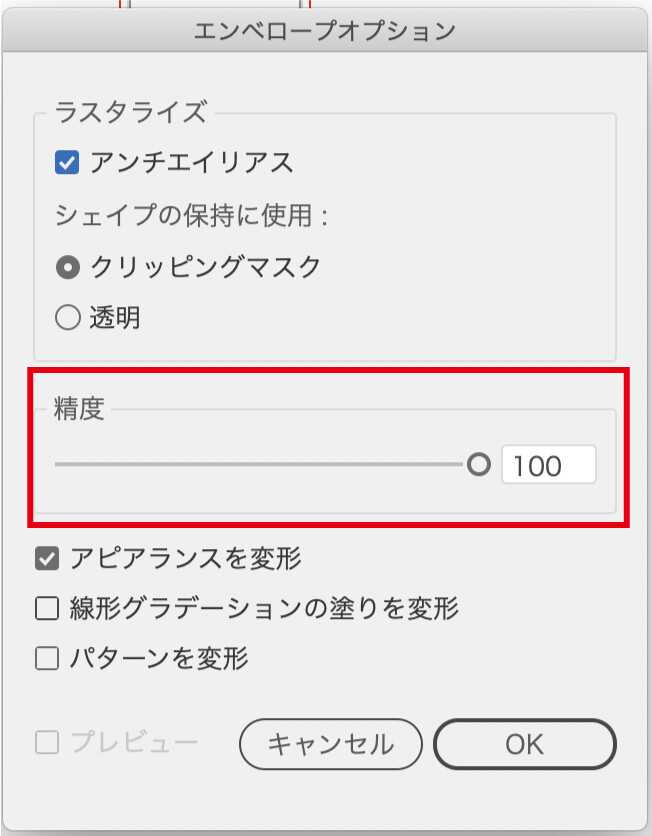Enable 線形グラデーションの塗りを変形 checkbox
652x836 pixels.
pyautogui.click(x=47, y=608)
